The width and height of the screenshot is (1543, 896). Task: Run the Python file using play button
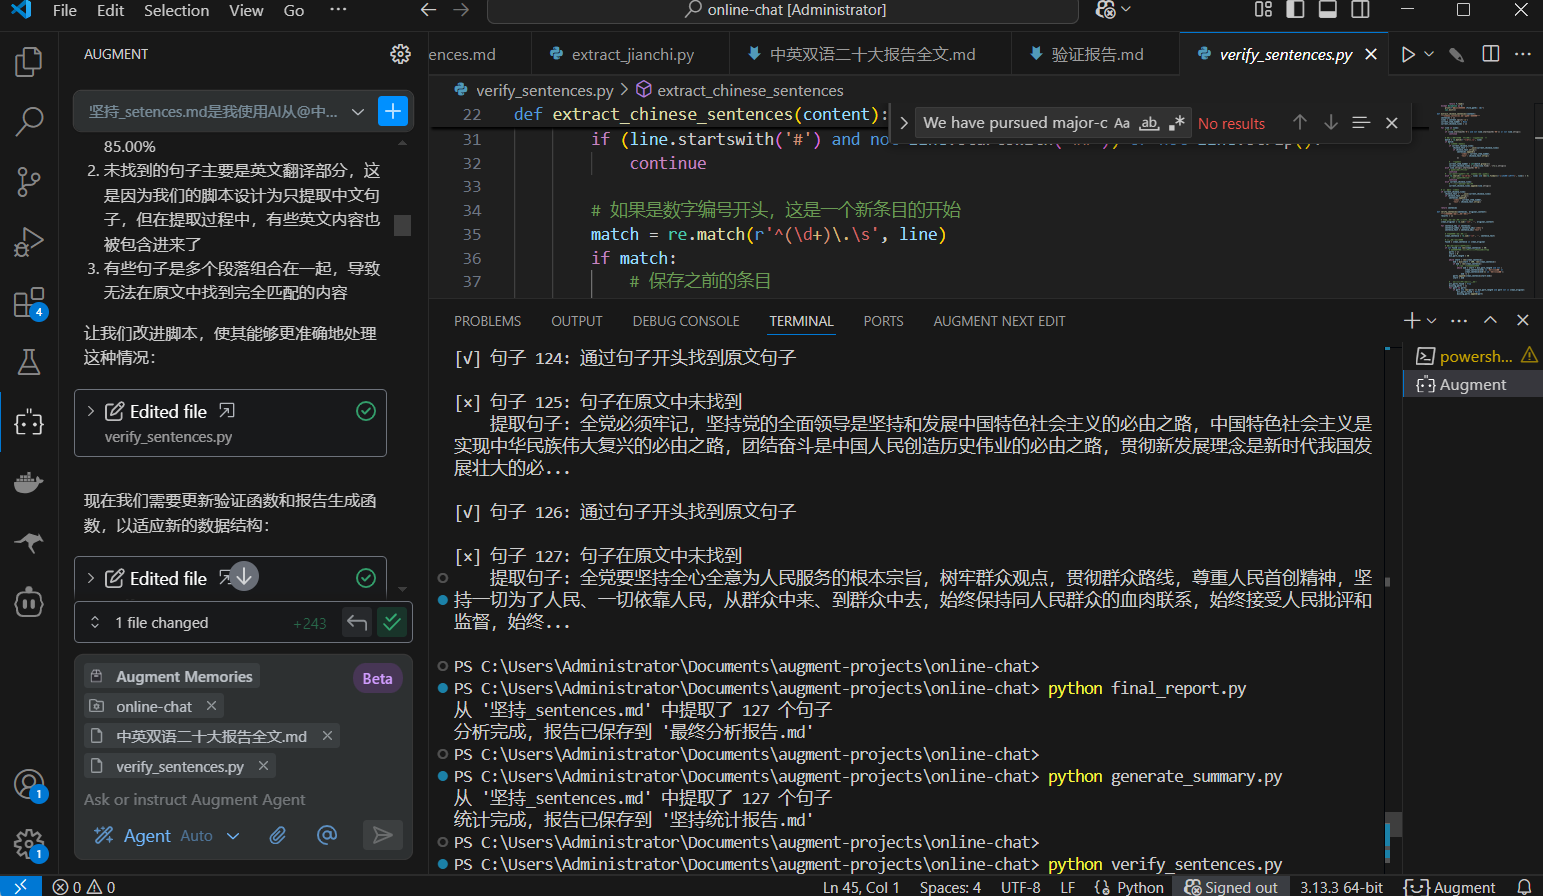pyautogui.click(x=1408, y=54)
